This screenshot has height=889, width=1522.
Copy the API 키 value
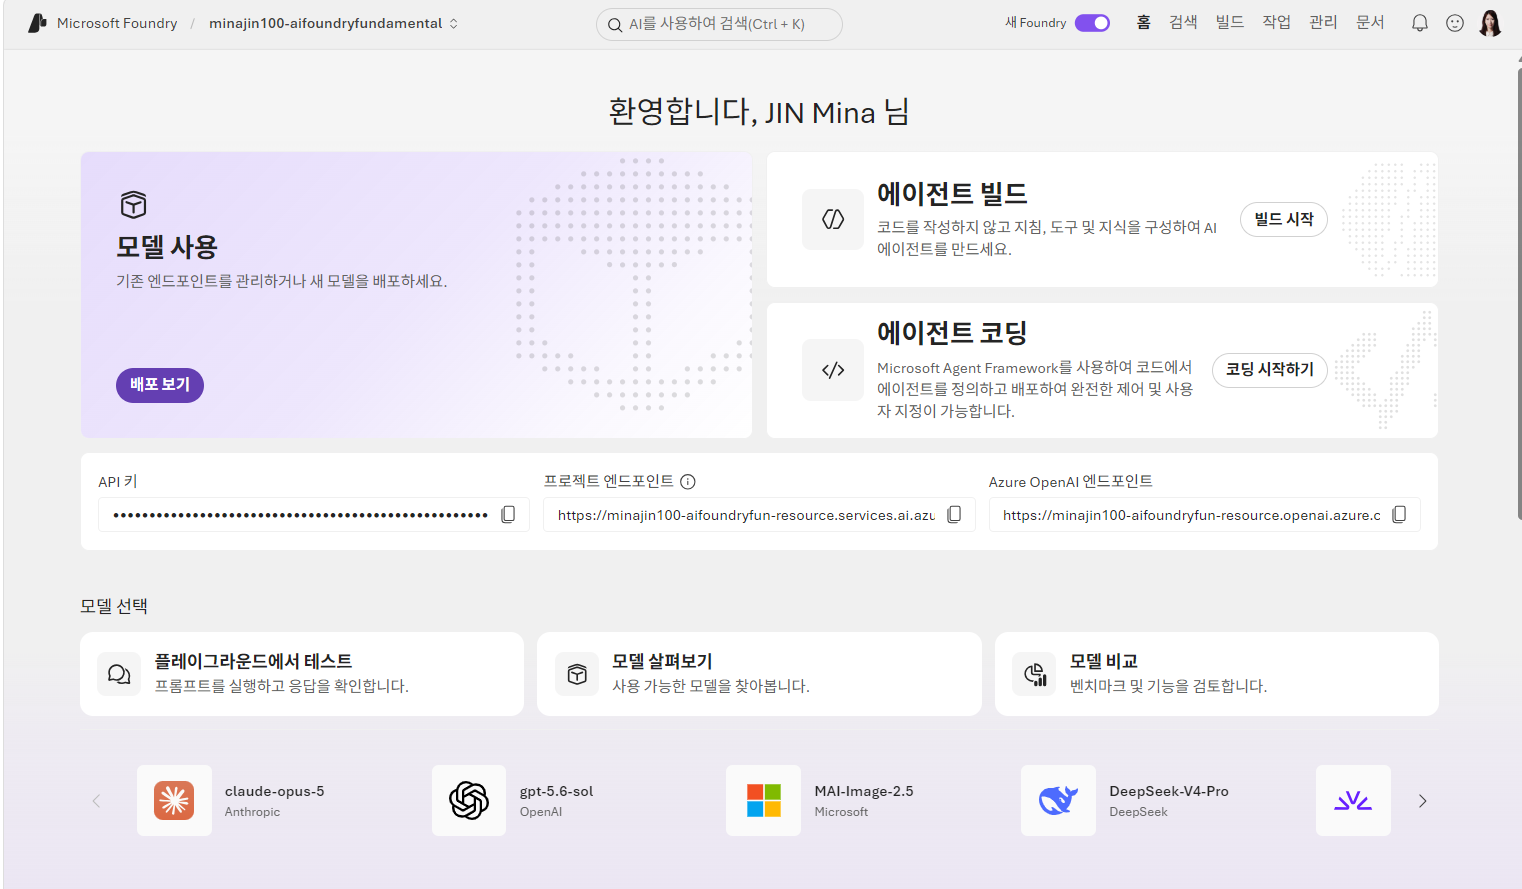click(508, 514)
